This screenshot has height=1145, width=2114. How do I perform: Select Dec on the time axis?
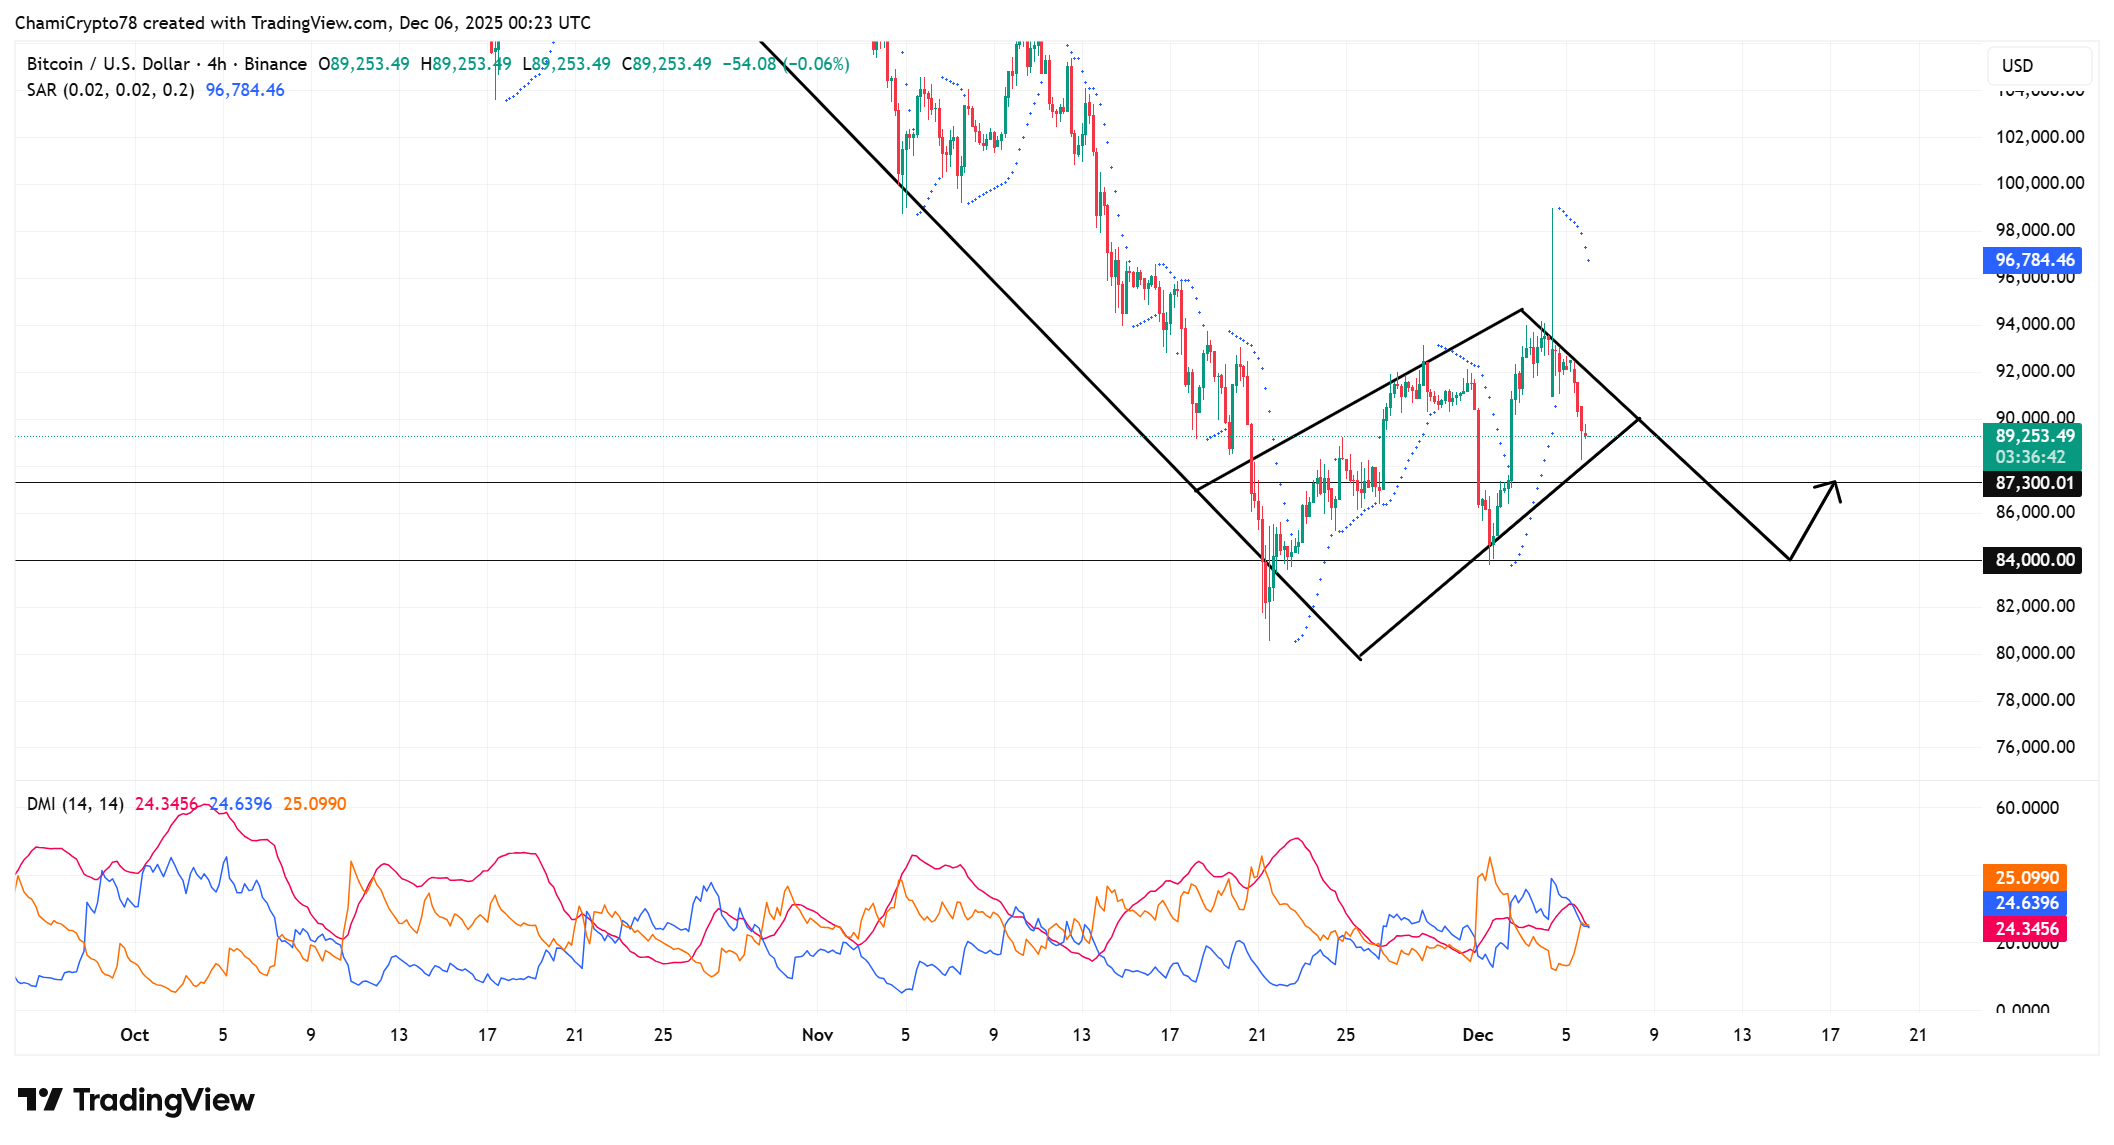1479,1035
